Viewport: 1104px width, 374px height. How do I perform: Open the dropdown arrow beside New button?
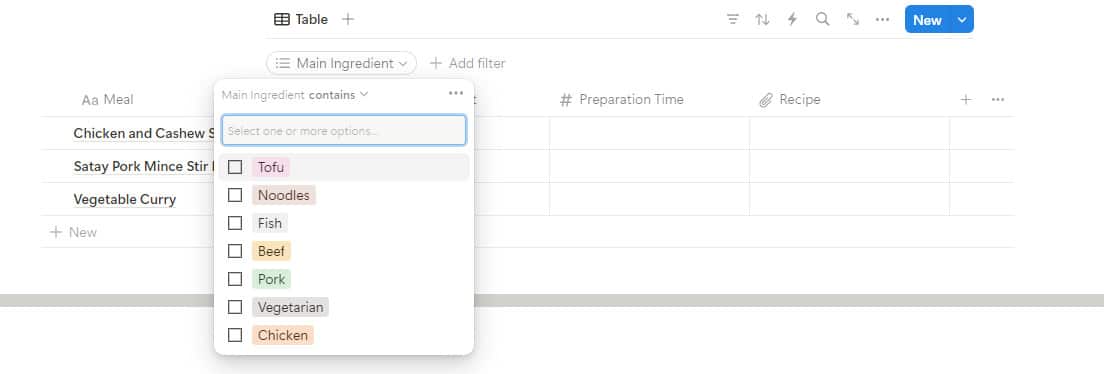tap(962, 20)
